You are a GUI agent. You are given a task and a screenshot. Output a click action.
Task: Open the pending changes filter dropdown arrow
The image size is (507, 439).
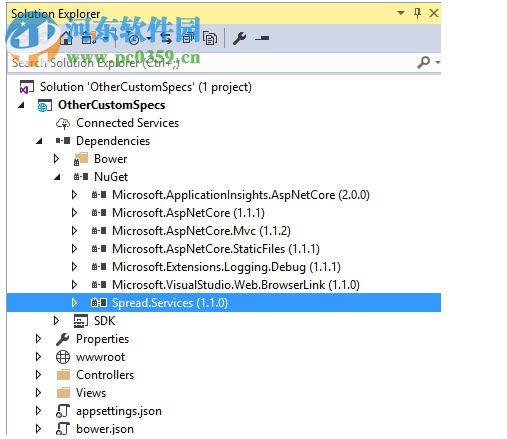coord(149,39)
